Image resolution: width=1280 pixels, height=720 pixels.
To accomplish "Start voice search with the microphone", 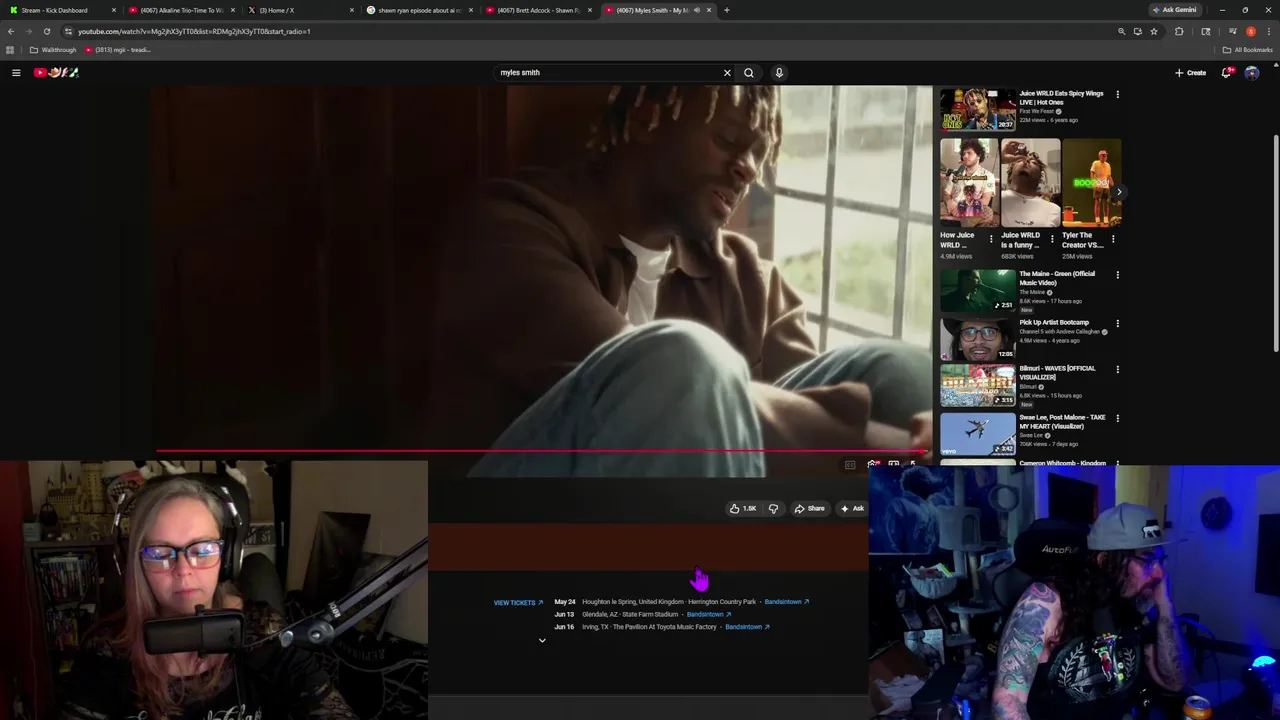I will coord(779,72).
